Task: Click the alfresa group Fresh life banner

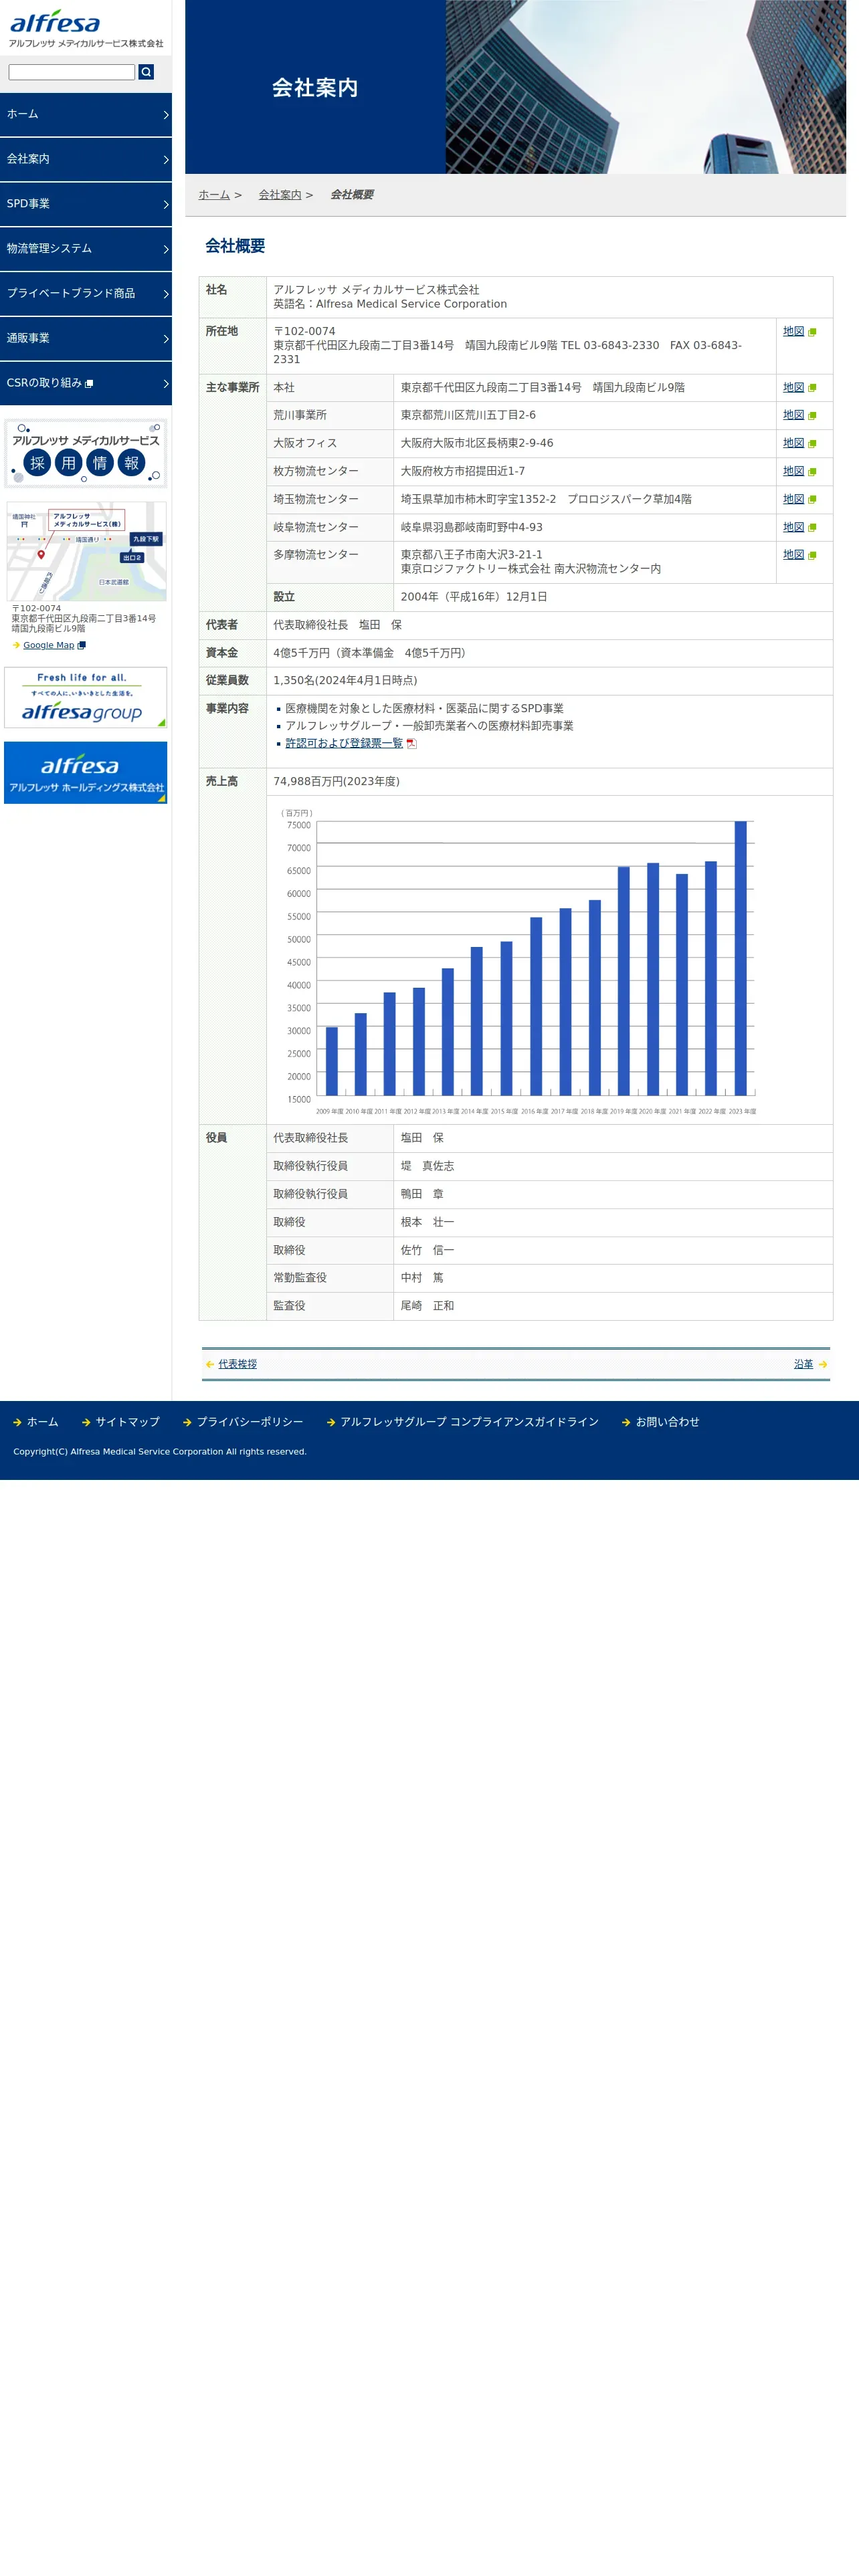Action: coord(86,697)
